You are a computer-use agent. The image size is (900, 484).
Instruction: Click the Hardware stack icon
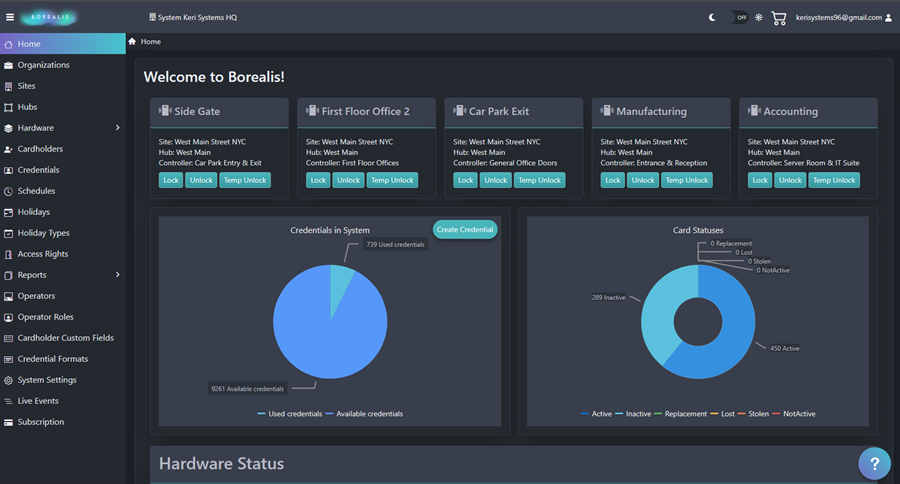[8, 128]
